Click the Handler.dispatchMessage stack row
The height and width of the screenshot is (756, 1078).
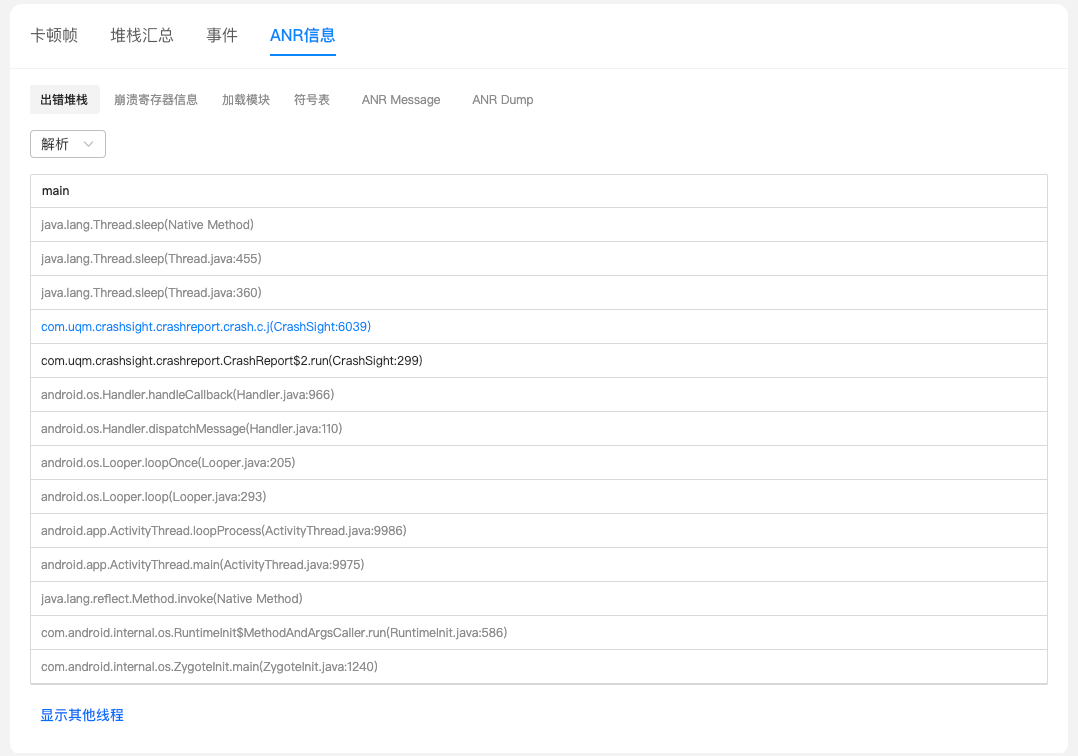pyautogui.click(x=191, y=429)
